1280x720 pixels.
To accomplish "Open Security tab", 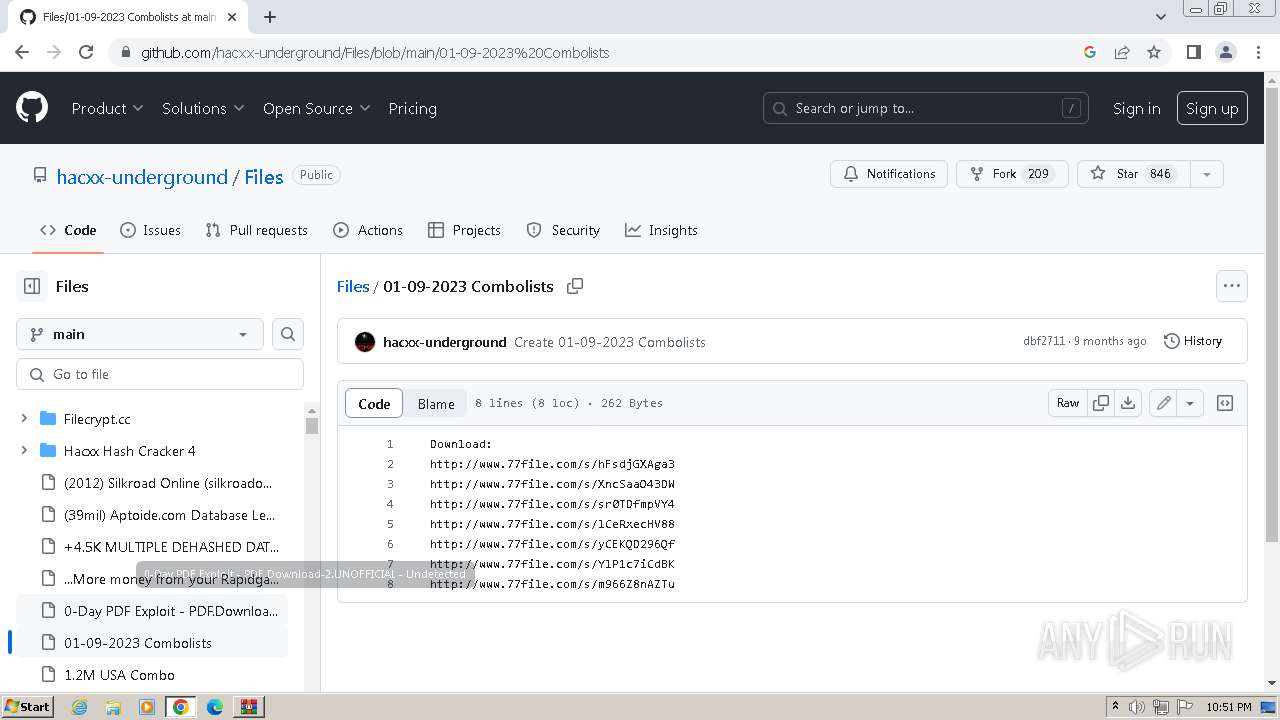I will click(563, 230).
